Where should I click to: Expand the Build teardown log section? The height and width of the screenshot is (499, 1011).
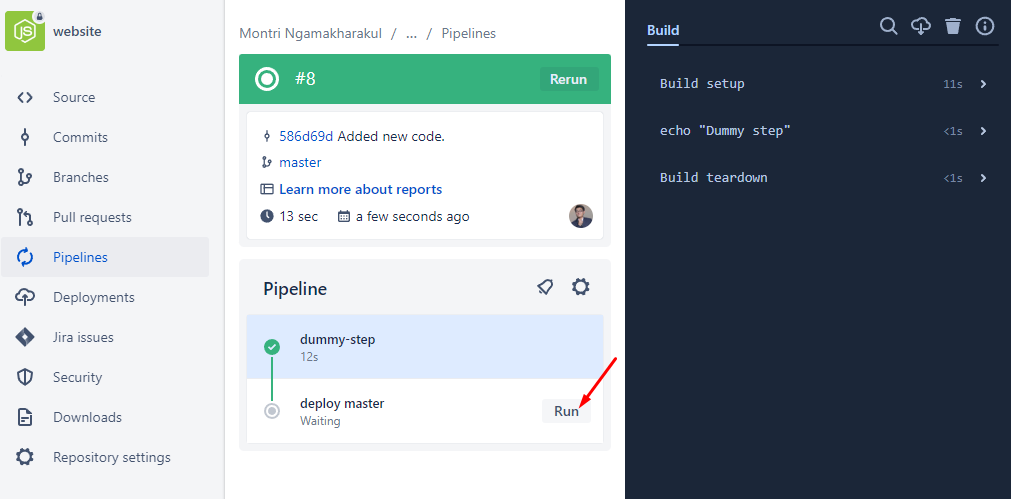(983, 178)
